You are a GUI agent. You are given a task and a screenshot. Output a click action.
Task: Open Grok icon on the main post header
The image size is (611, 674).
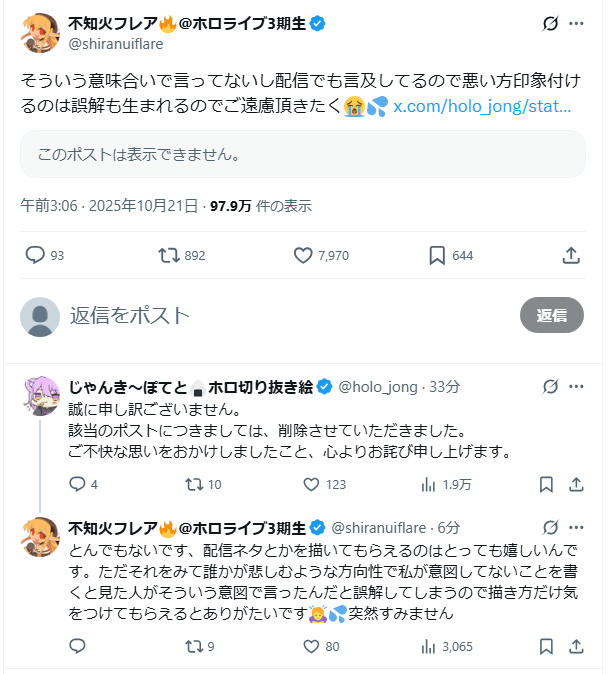549,23
